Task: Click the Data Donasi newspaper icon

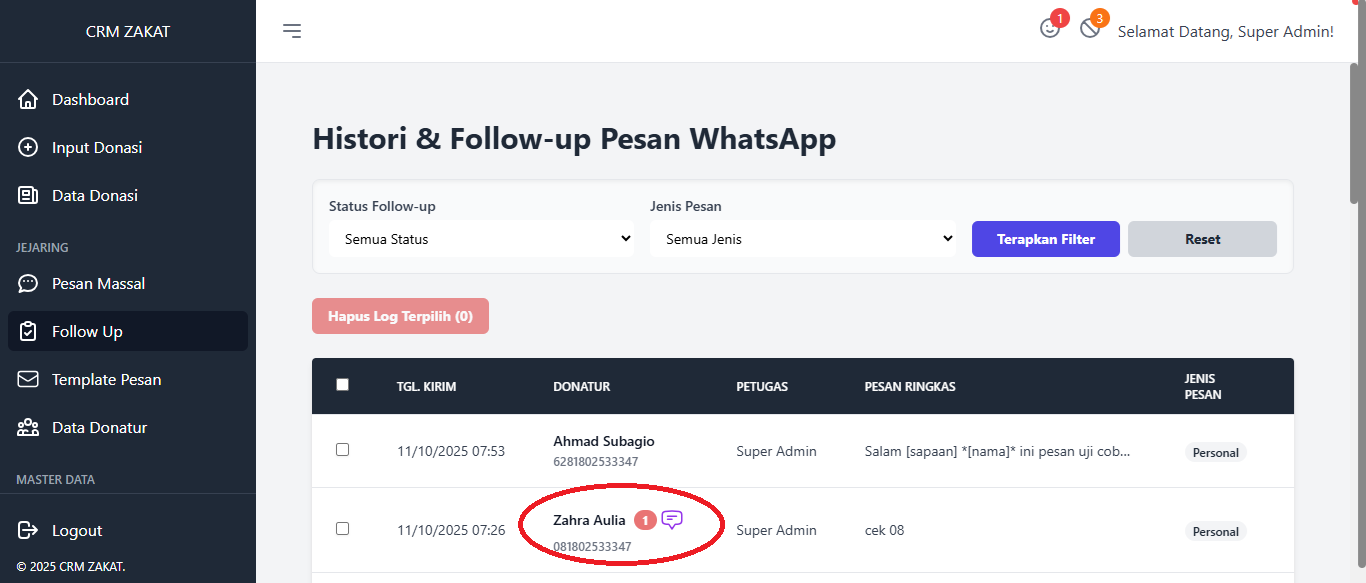Action: (29, 196)
